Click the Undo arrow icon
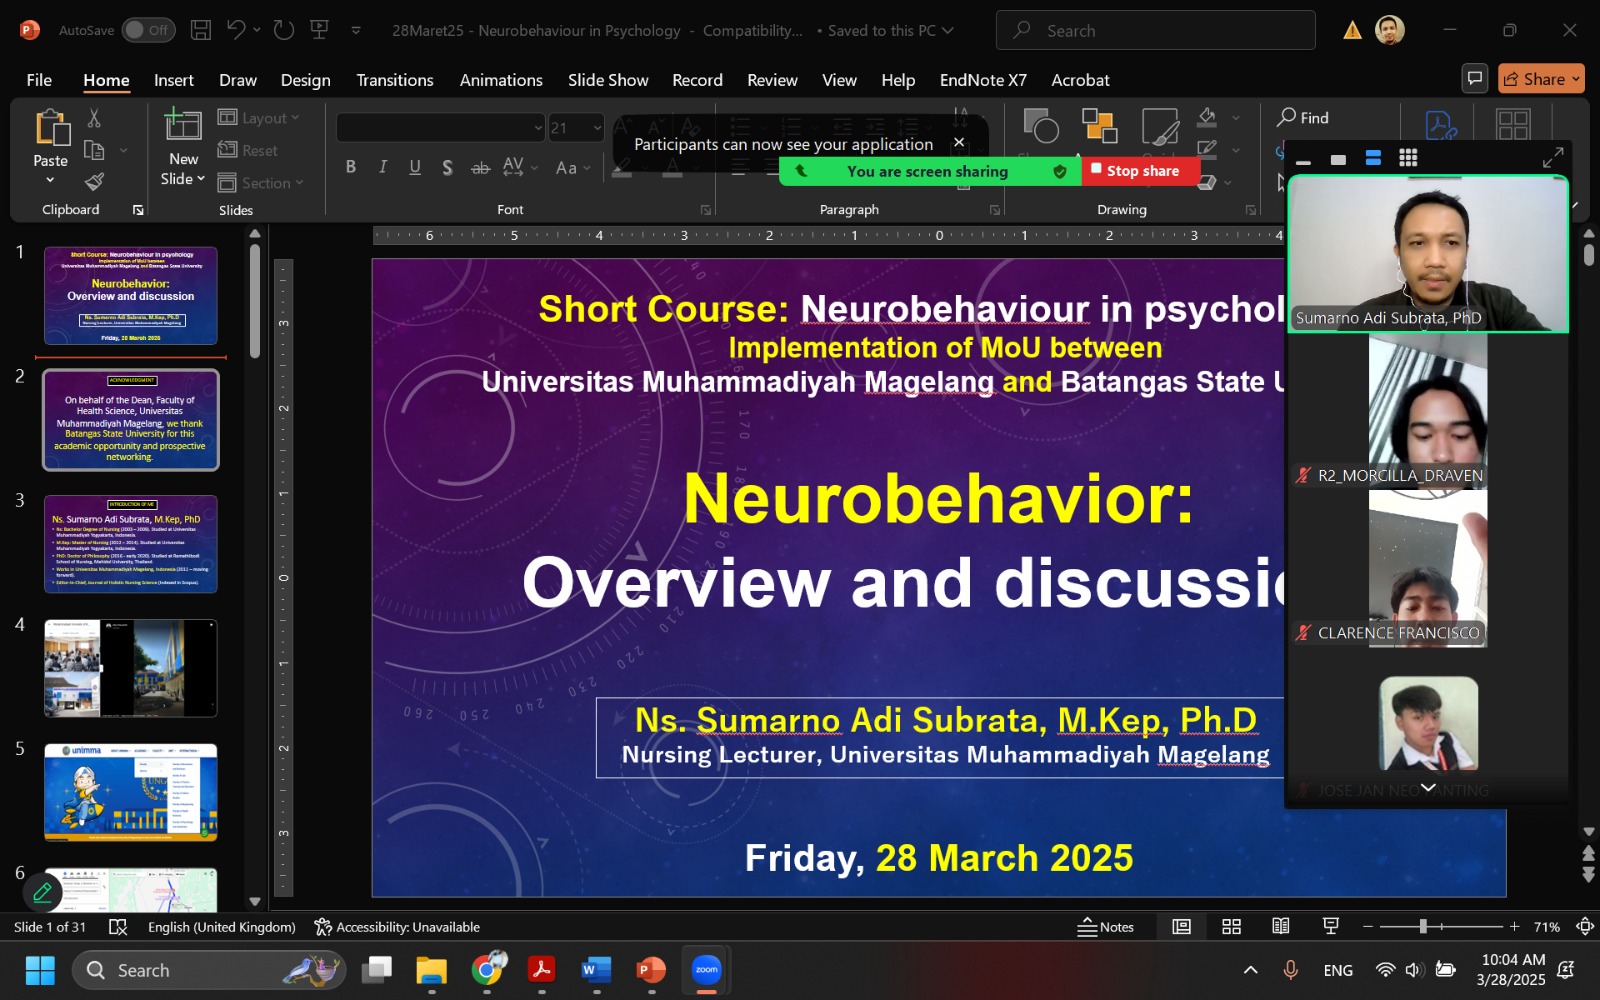 coord(236,30)
